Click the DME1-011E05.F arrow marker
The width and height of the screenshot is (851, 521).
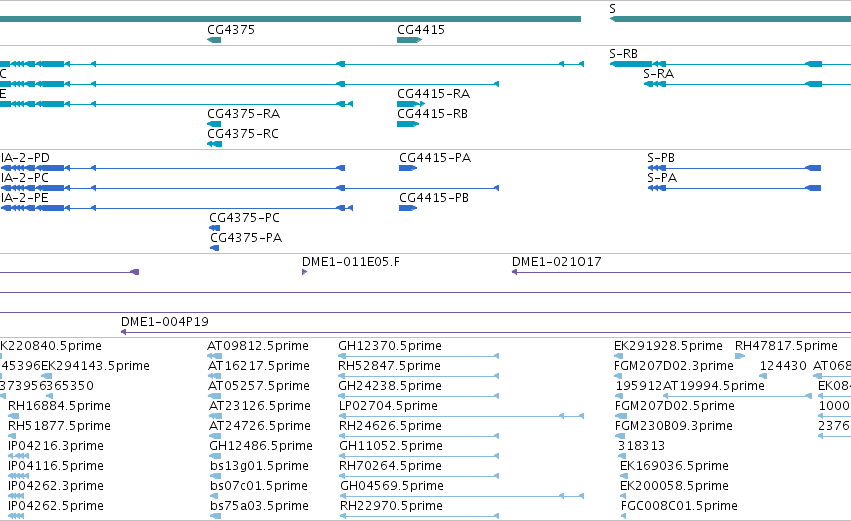[x=304, y=272]
